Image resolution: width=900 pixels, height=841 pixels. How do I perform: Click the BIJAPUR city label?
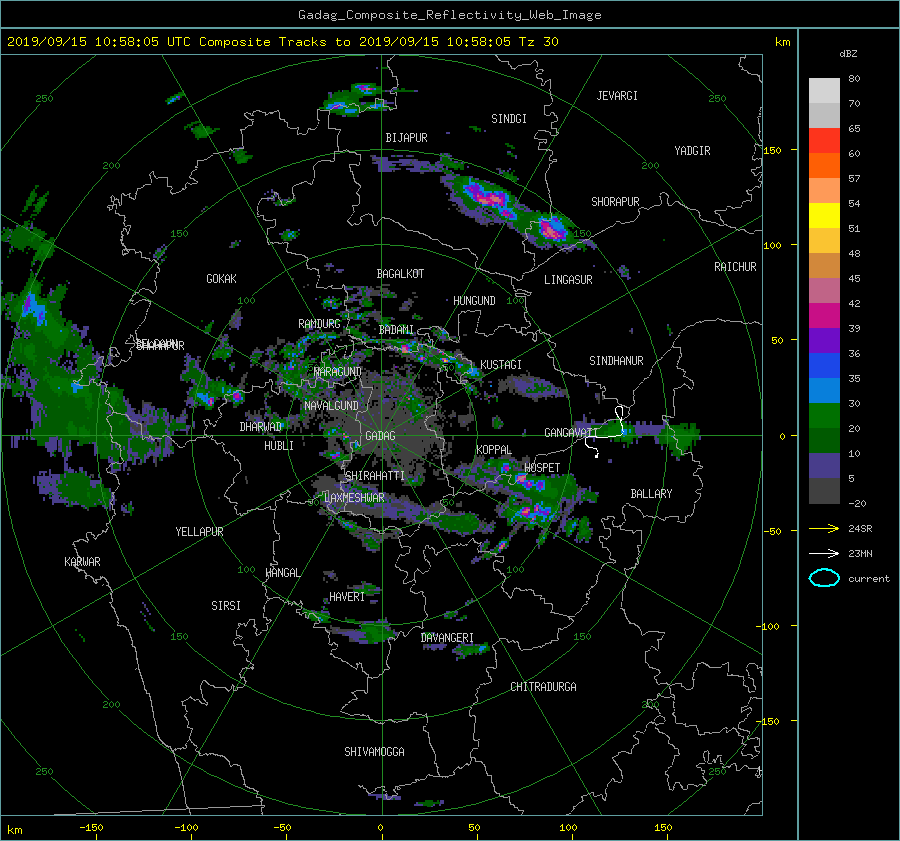click(406, 138)
